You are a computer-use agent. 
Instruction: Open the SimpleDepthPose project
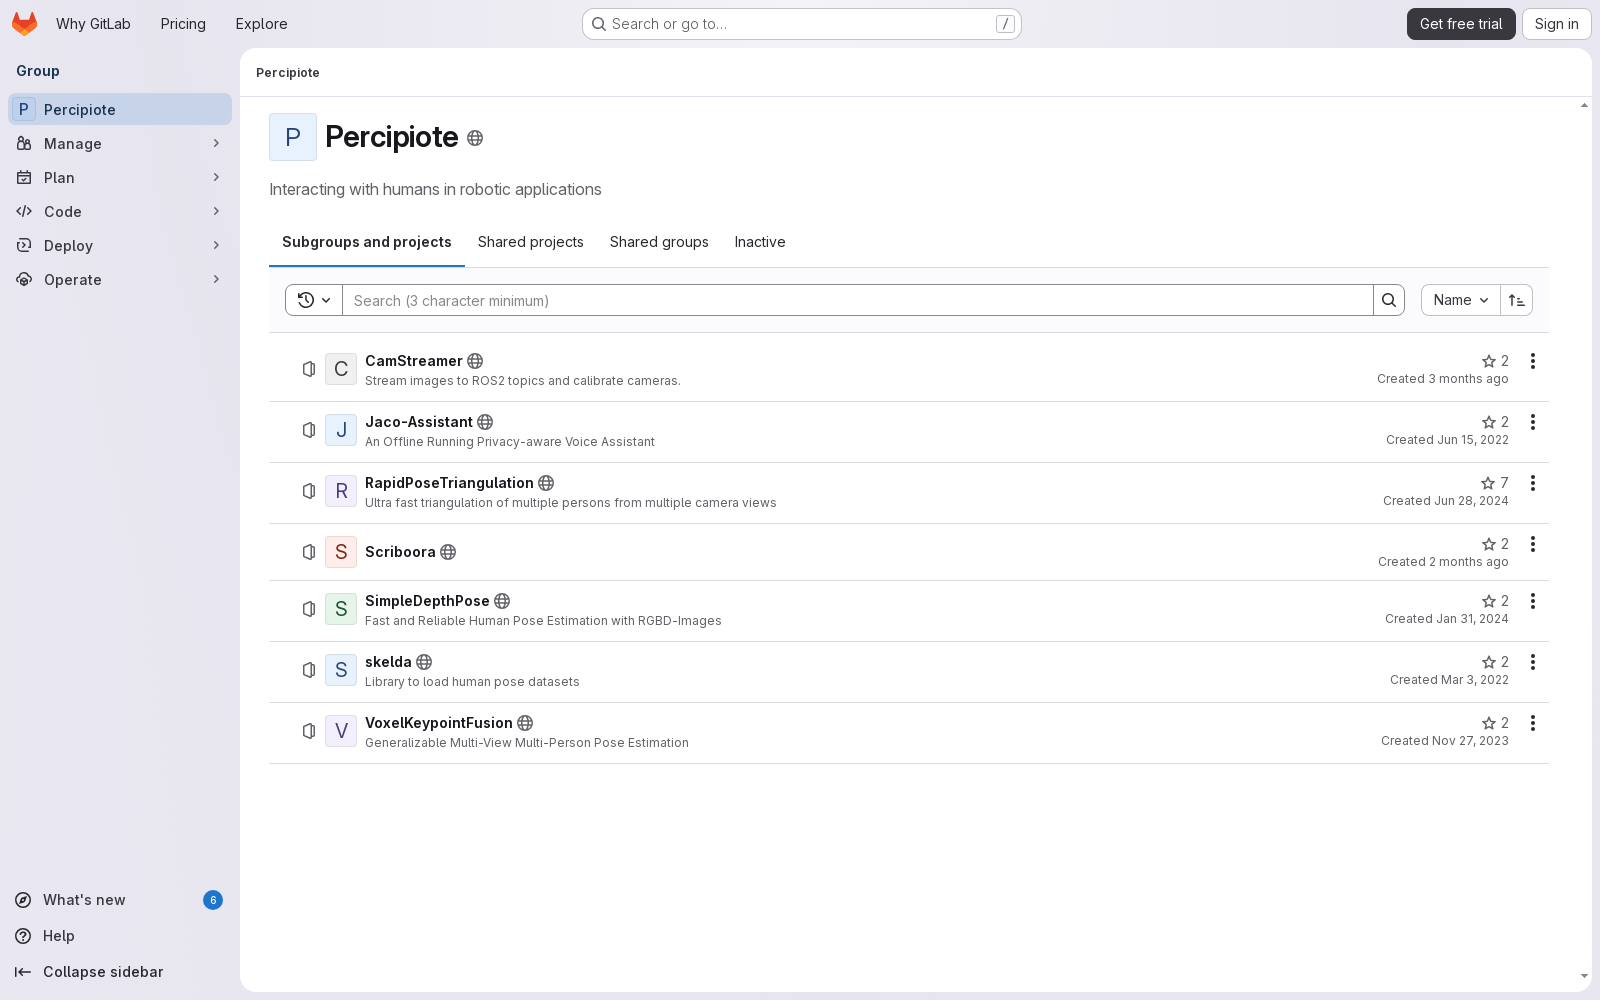(x=427, y=601)
